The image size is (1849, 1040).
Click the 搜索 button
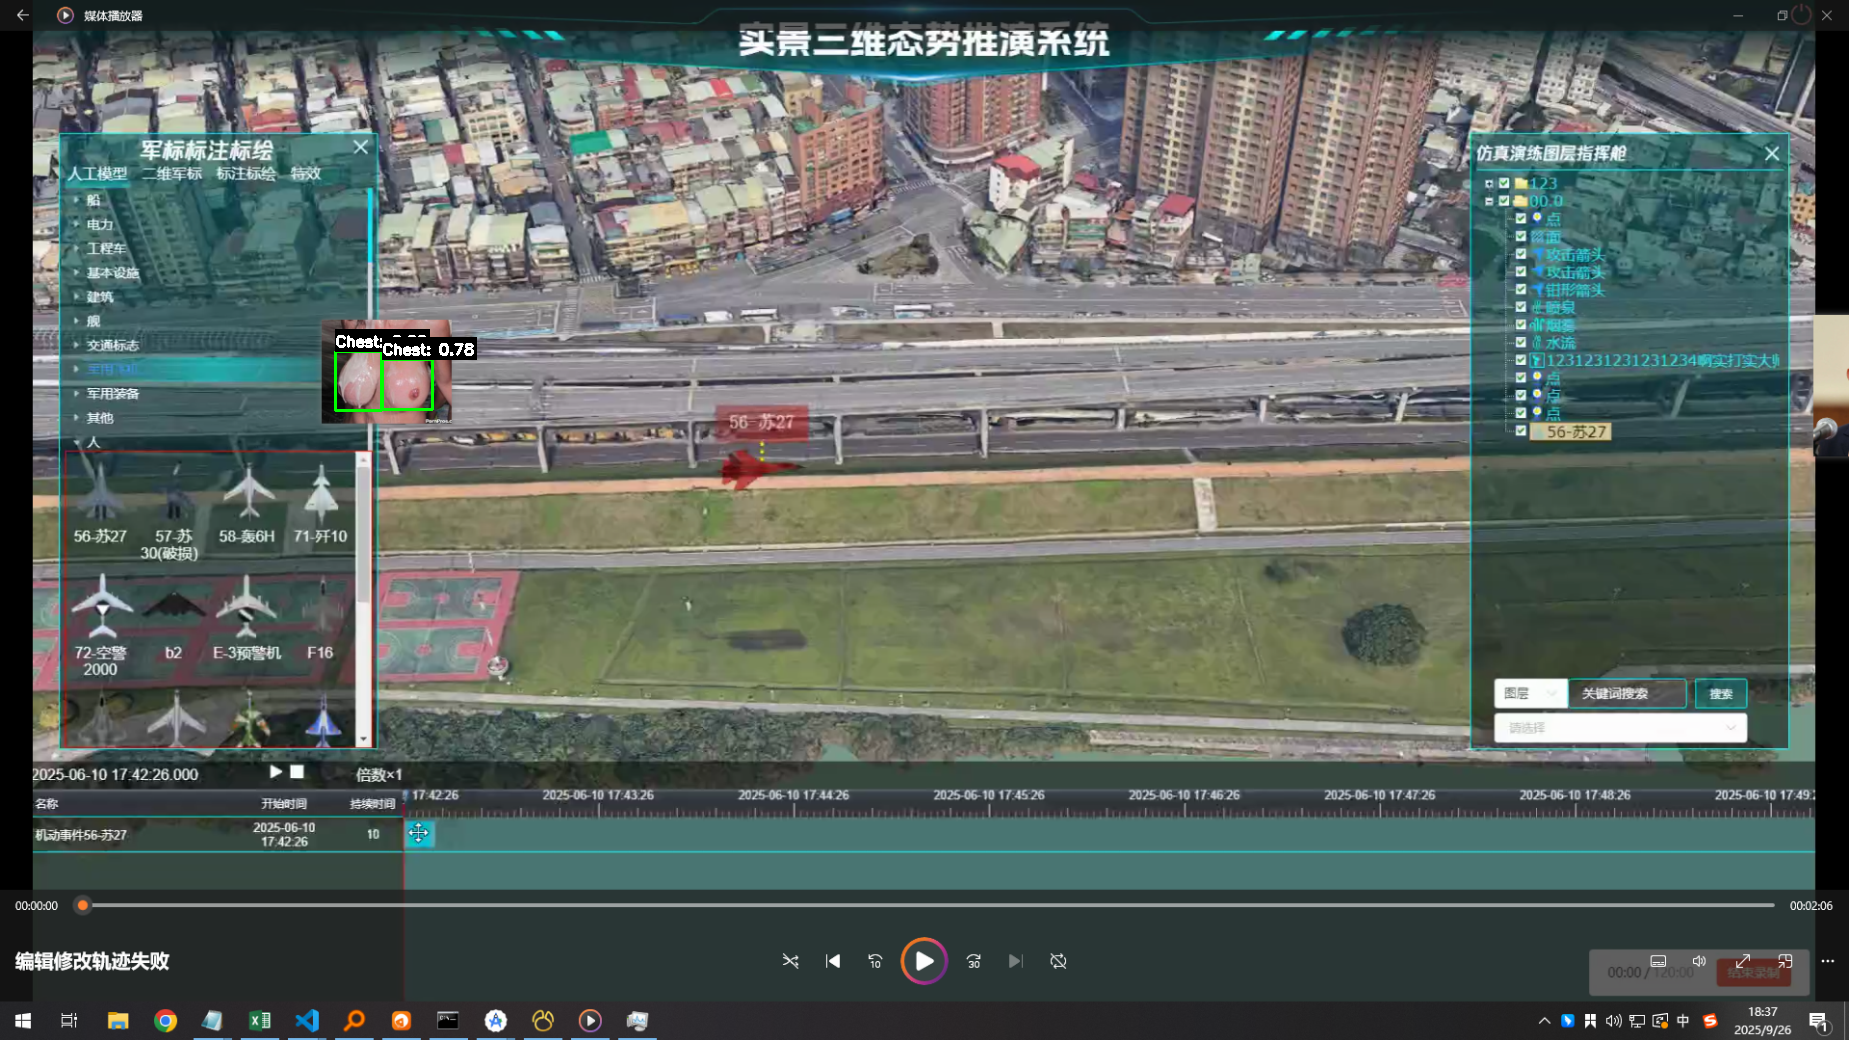[1720, 693]
